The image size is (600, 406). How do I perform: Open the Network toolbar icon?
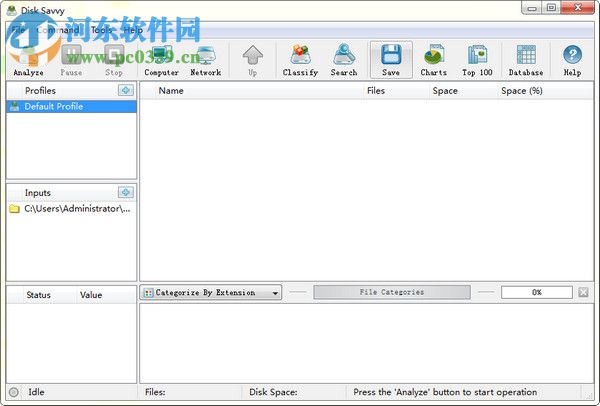pyautogui.click(x=206, y=60)
